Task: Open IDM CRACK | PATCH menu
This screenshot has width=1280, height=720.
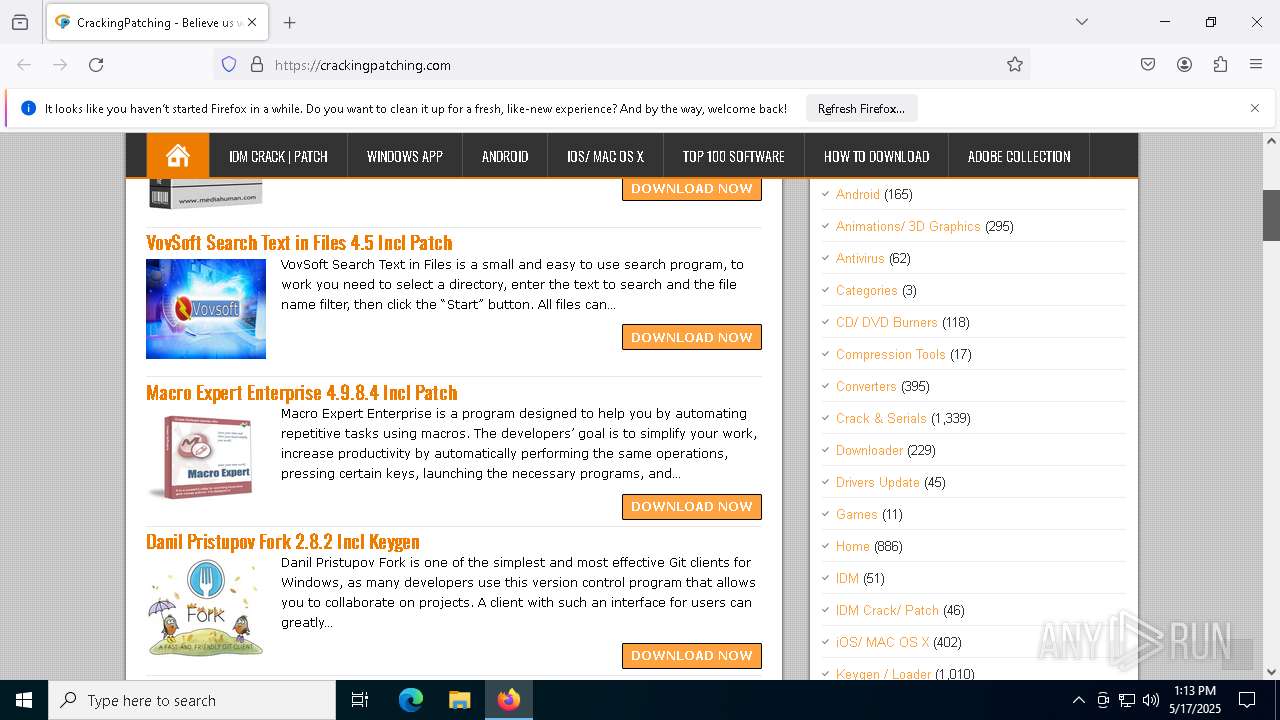Action: pos(278,156)
